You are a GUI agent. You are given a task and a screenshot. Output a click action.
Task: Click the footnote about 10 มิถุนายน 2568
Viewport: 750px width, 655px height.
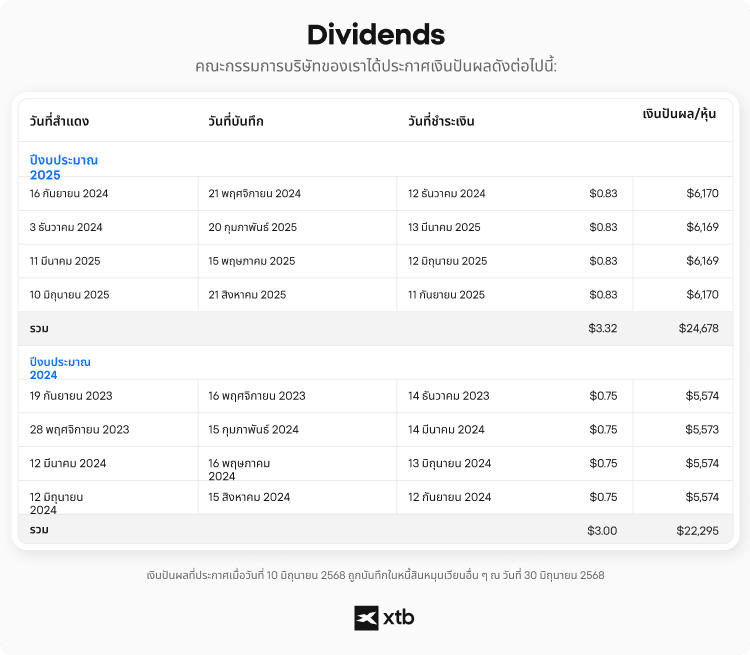(375, 576)
